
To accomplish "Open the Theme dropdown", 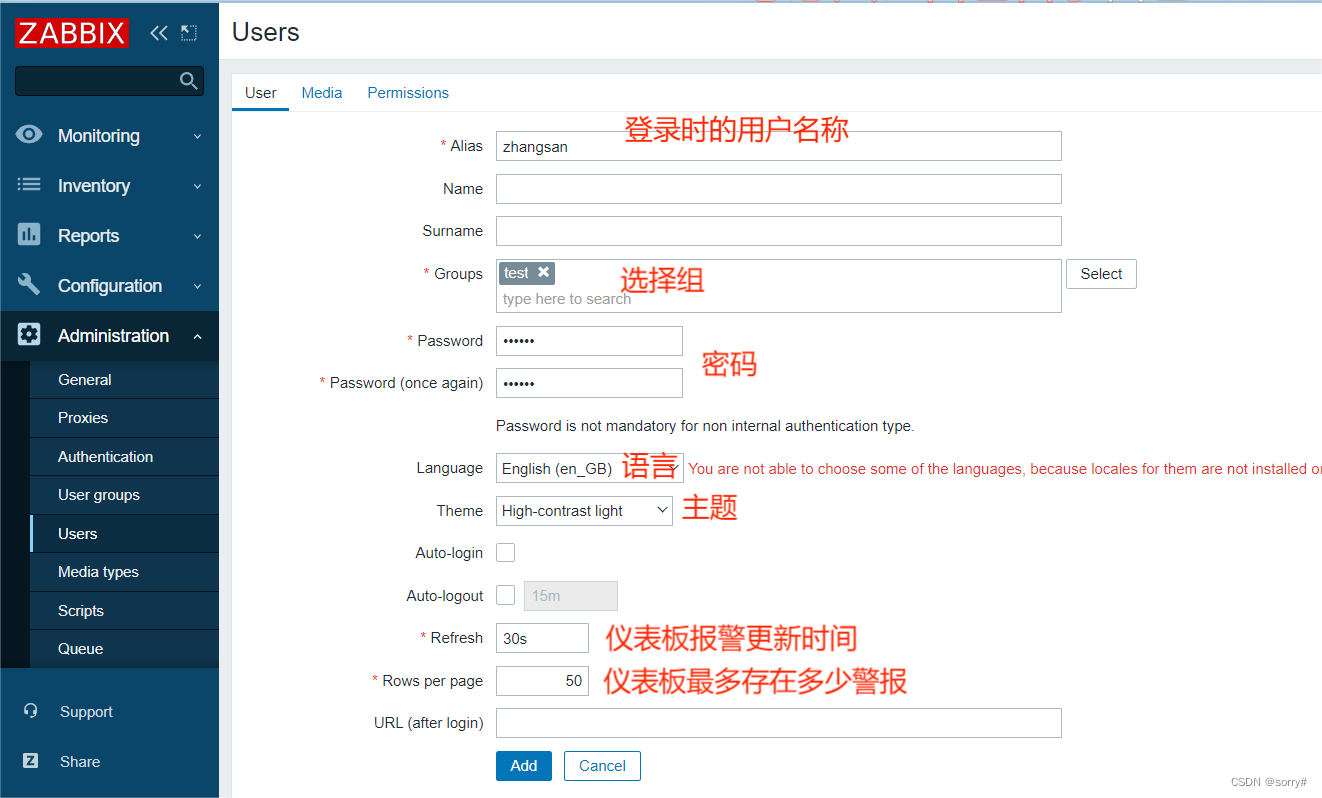I will pos(584,511).
